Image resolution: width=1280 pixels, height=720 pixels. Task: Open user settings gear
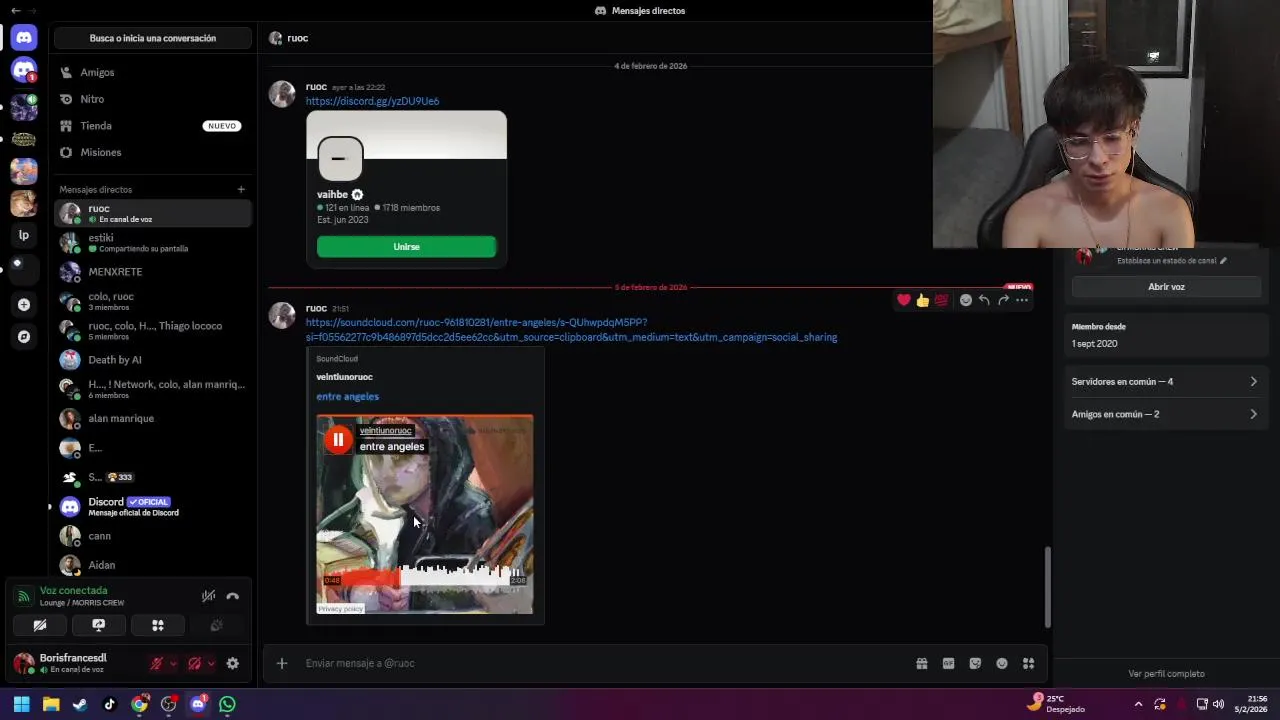pos(233,663)
